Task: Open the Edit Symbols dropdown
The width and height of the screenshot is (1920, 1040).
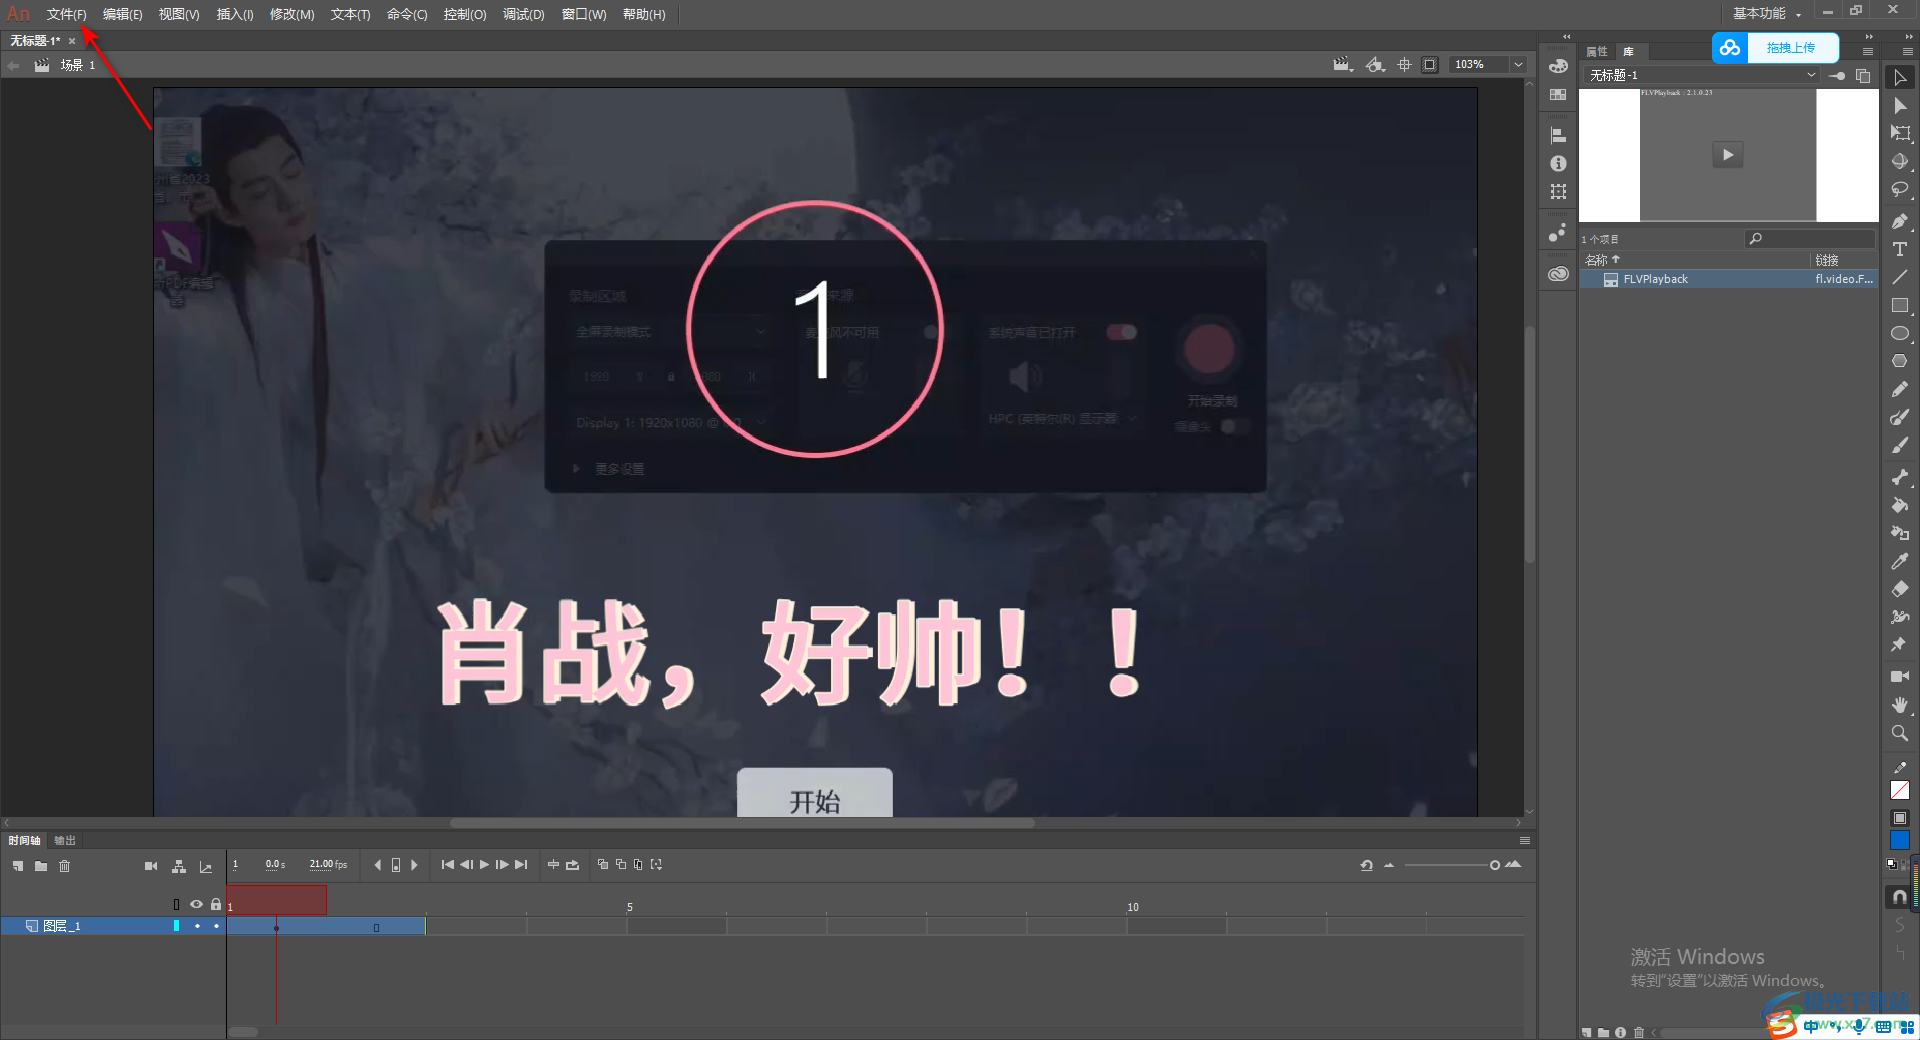Action: pos(1376,64)
